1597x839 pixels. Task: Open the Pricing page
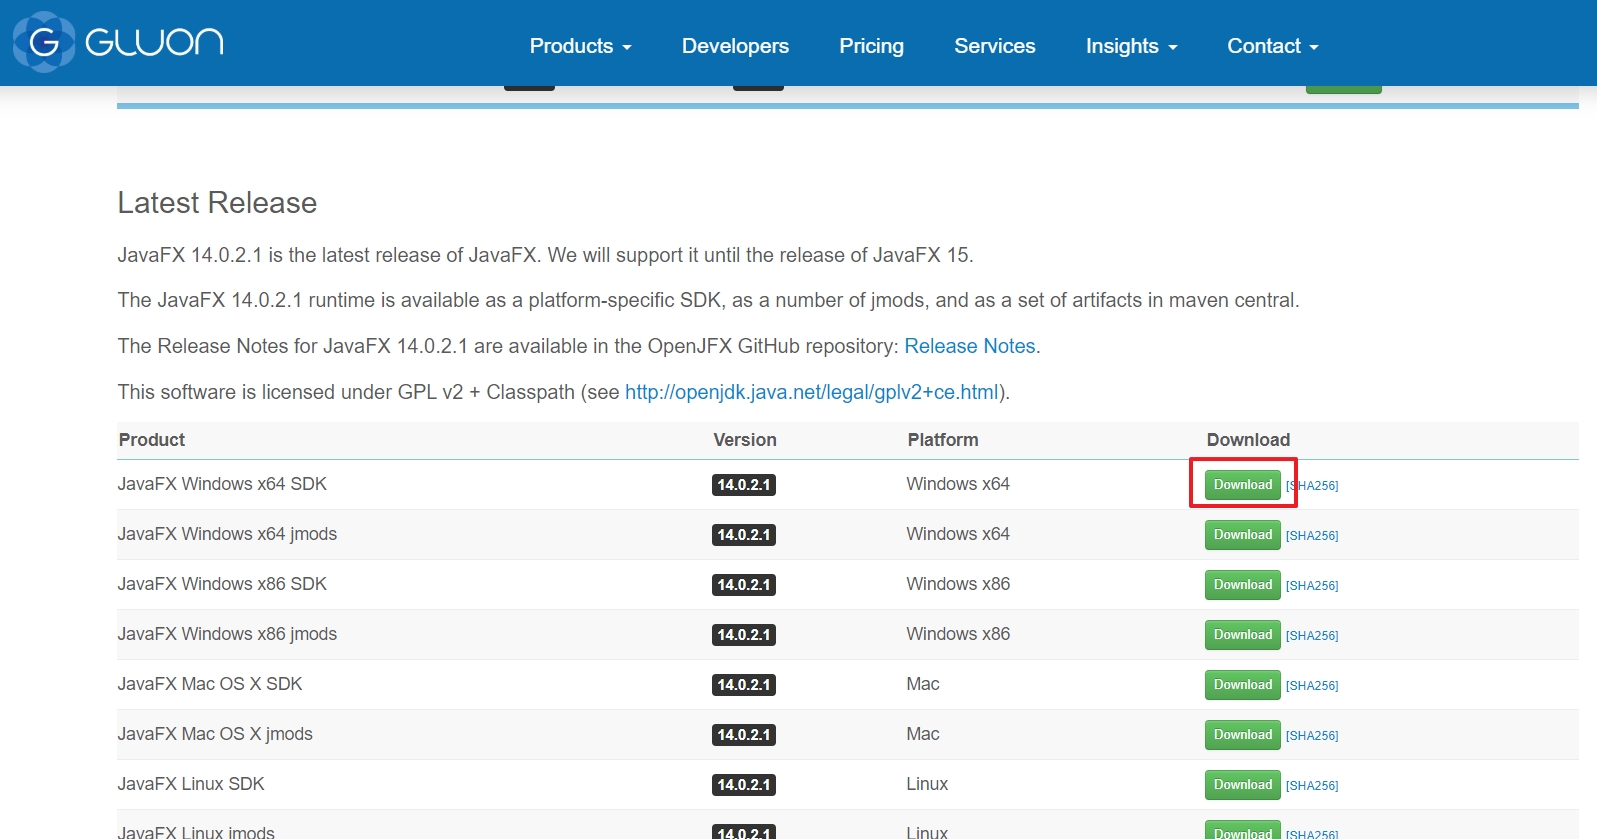pos(871,46)
